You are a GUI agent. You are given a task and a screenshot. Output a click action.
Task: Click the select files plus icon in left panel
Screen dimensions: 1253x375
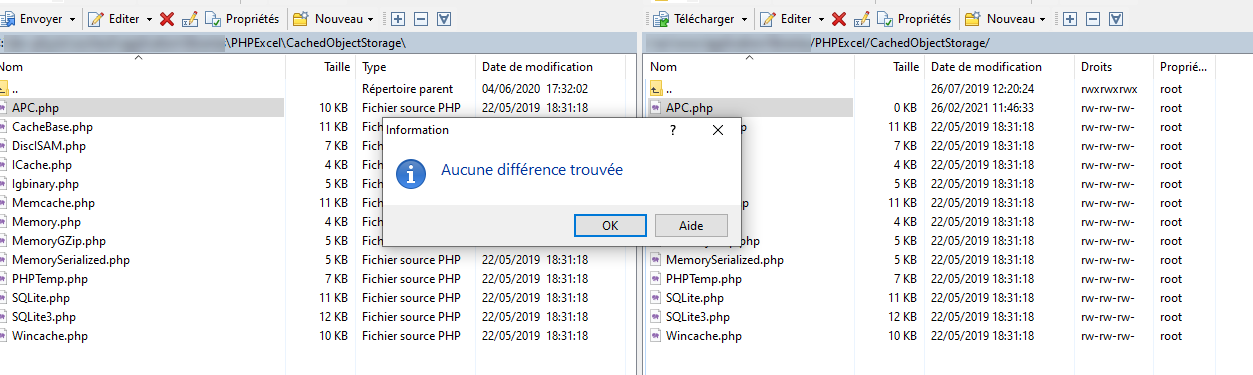coord(398,19)
